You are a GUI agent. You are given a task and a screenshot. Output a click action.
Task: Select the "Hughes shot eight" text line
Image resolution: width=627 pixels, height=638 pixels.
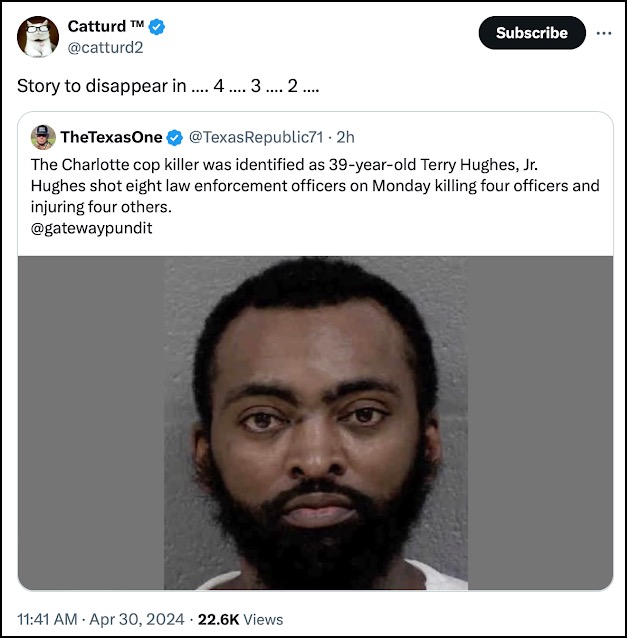click(x=315, y=186)
